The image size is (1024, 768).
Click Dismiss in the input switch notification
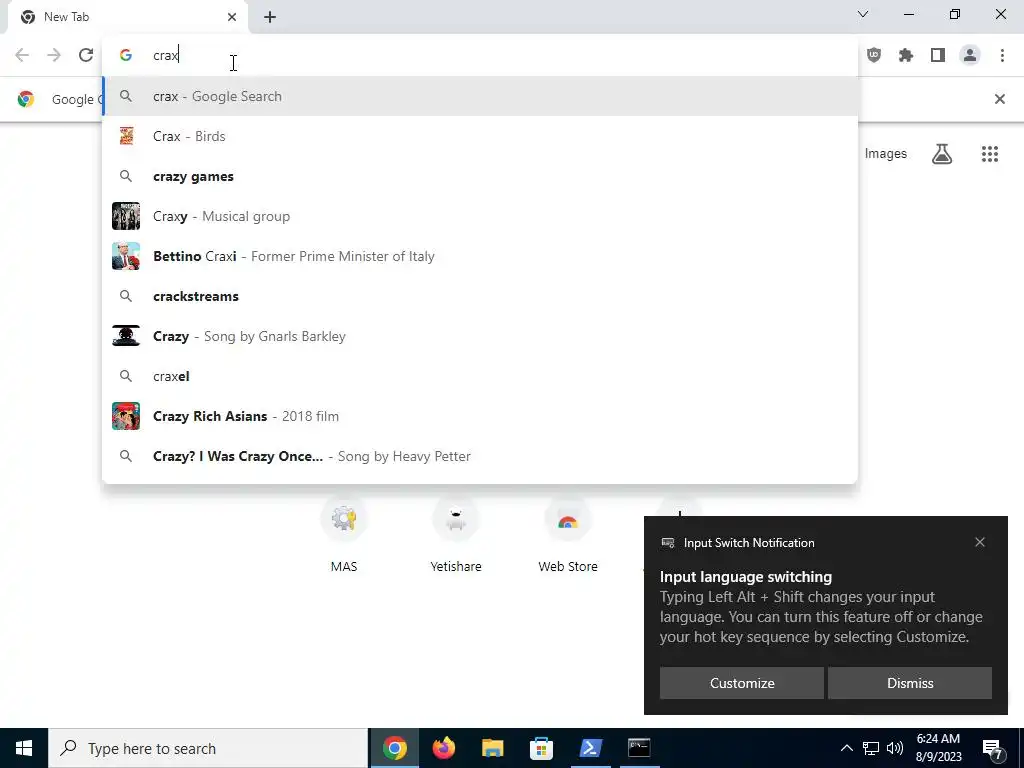(910, 682)
